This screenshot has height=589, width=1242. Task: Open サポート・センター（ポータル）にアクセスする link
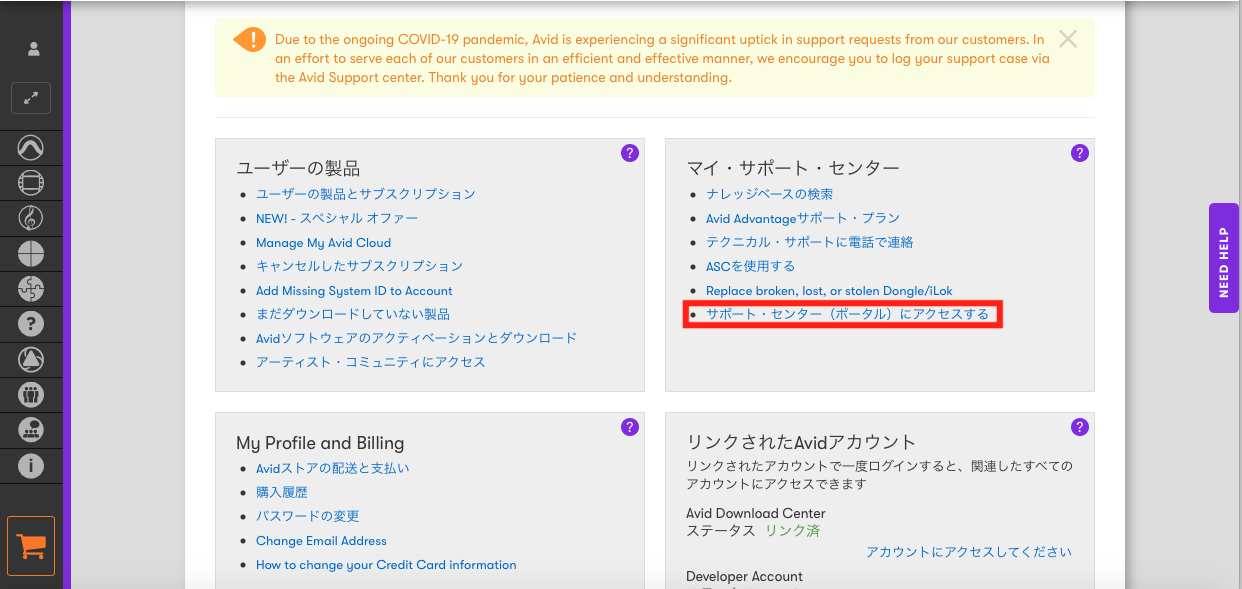tap(847, 314)
